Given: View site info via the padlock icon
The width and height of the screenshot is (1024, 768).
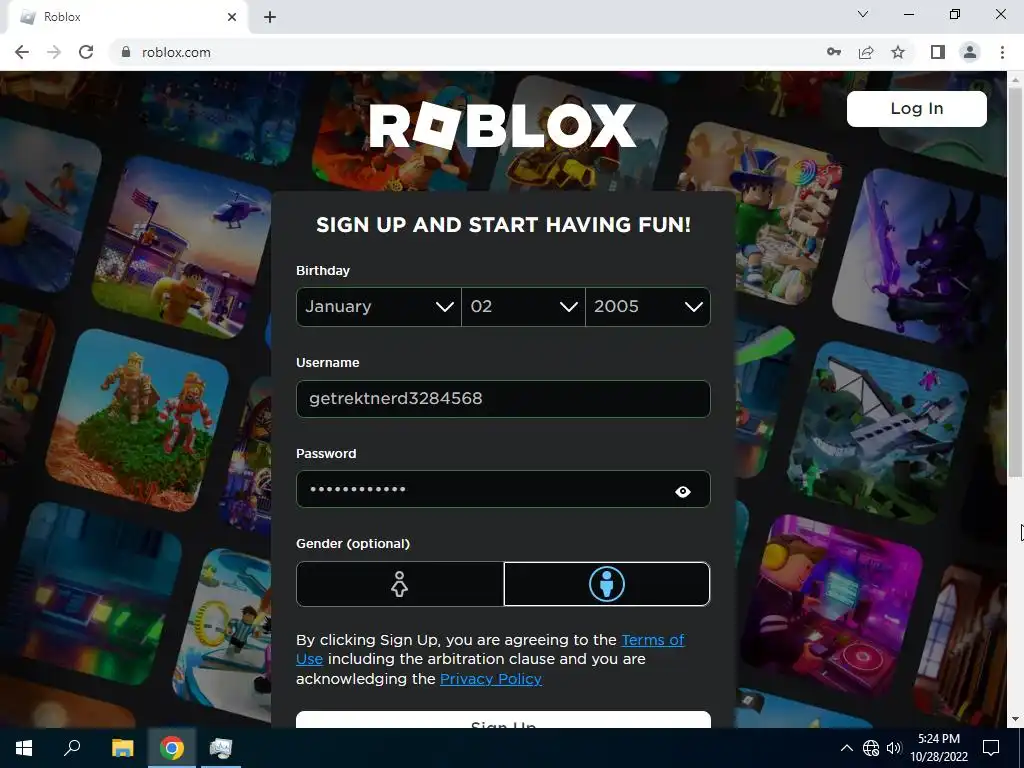Looking at the screenshot, I should pyautogui.click(x=126, y=52).
